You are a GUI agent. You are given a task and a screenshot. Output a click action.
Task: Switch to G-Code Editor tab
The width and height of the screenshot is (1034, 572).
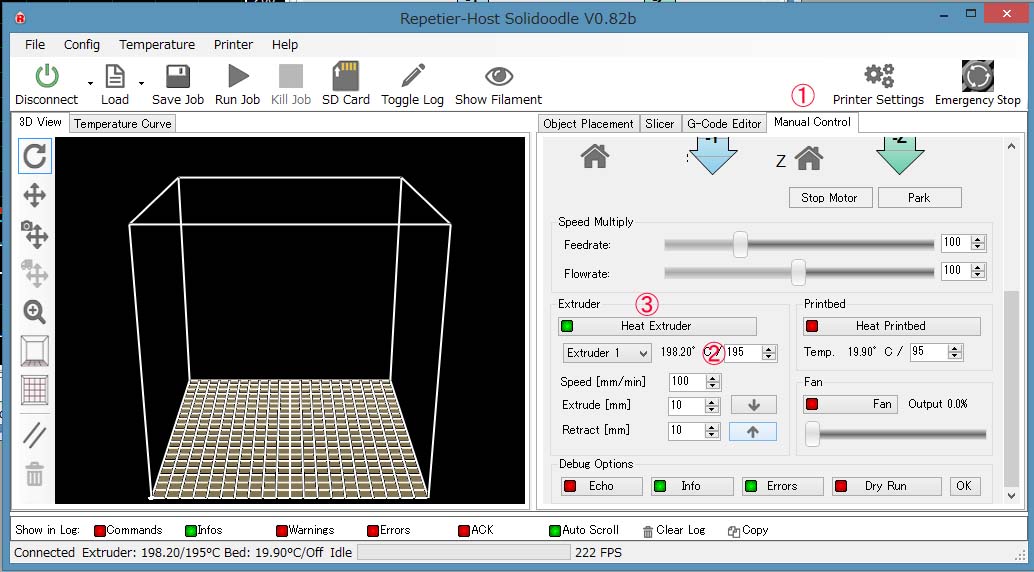point(724,124)
